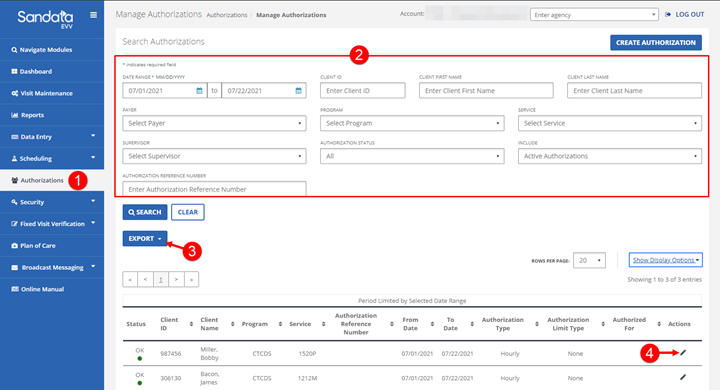The image size is (720, 390).
Task: Open the Select Program dropdown
Action: (412, 123)
